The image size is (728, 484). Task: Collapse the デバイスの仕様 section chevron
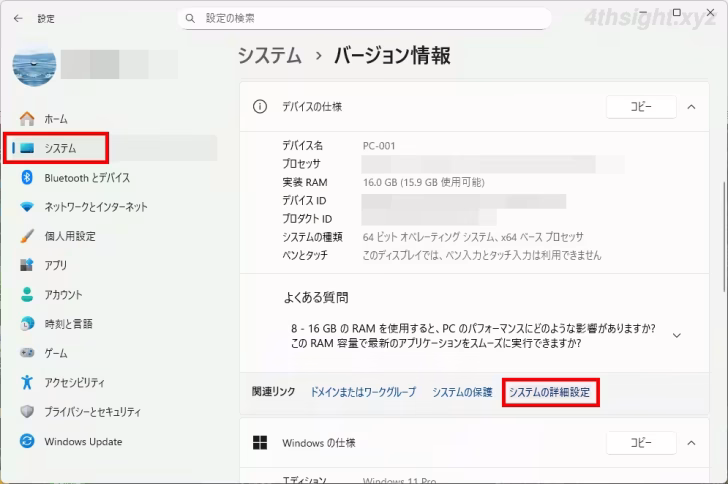(x=691, y=107)
